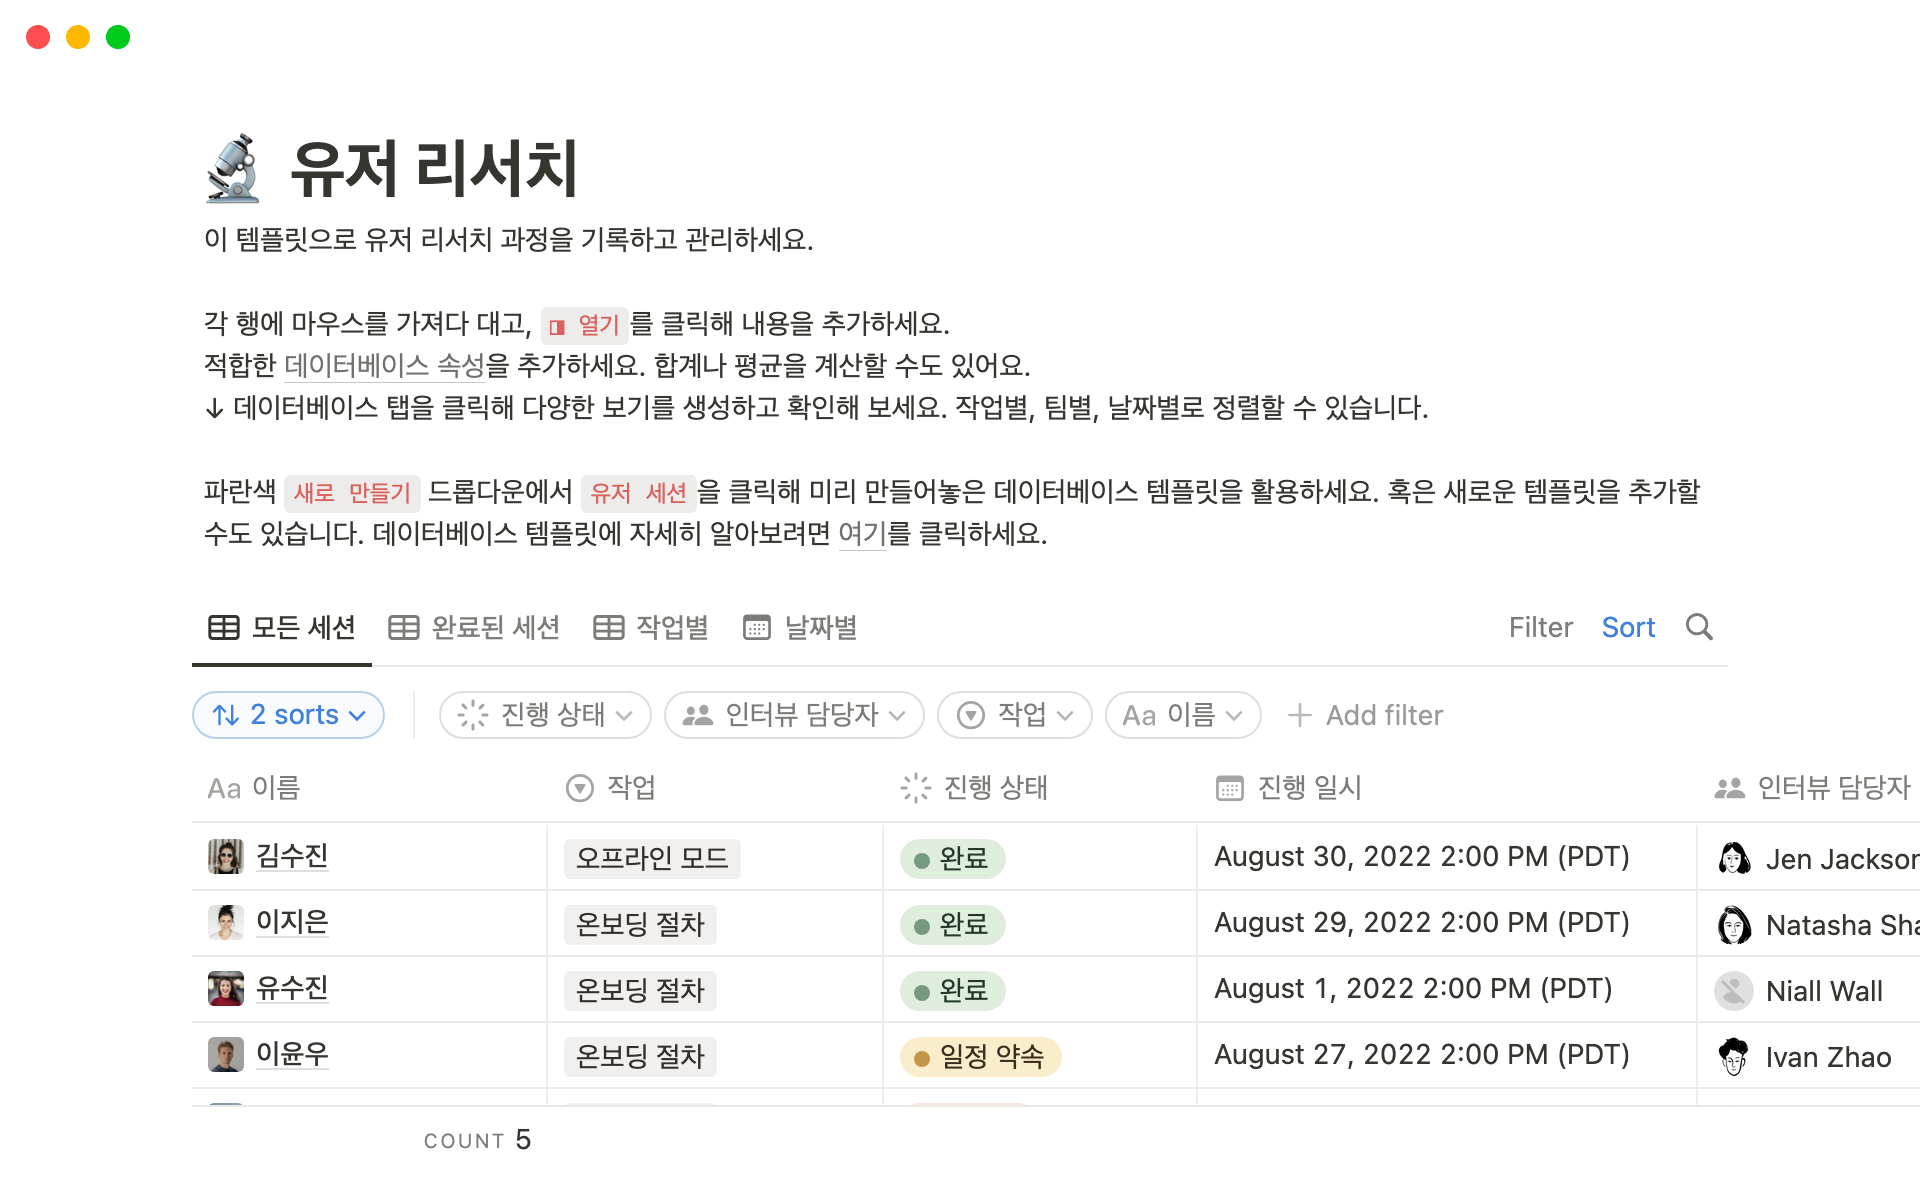Viewport: 1920px width, 1200px height.
Task: Open the 데이터베이스 속성 link
Action: pyautogui.click(x=385, y=366)
